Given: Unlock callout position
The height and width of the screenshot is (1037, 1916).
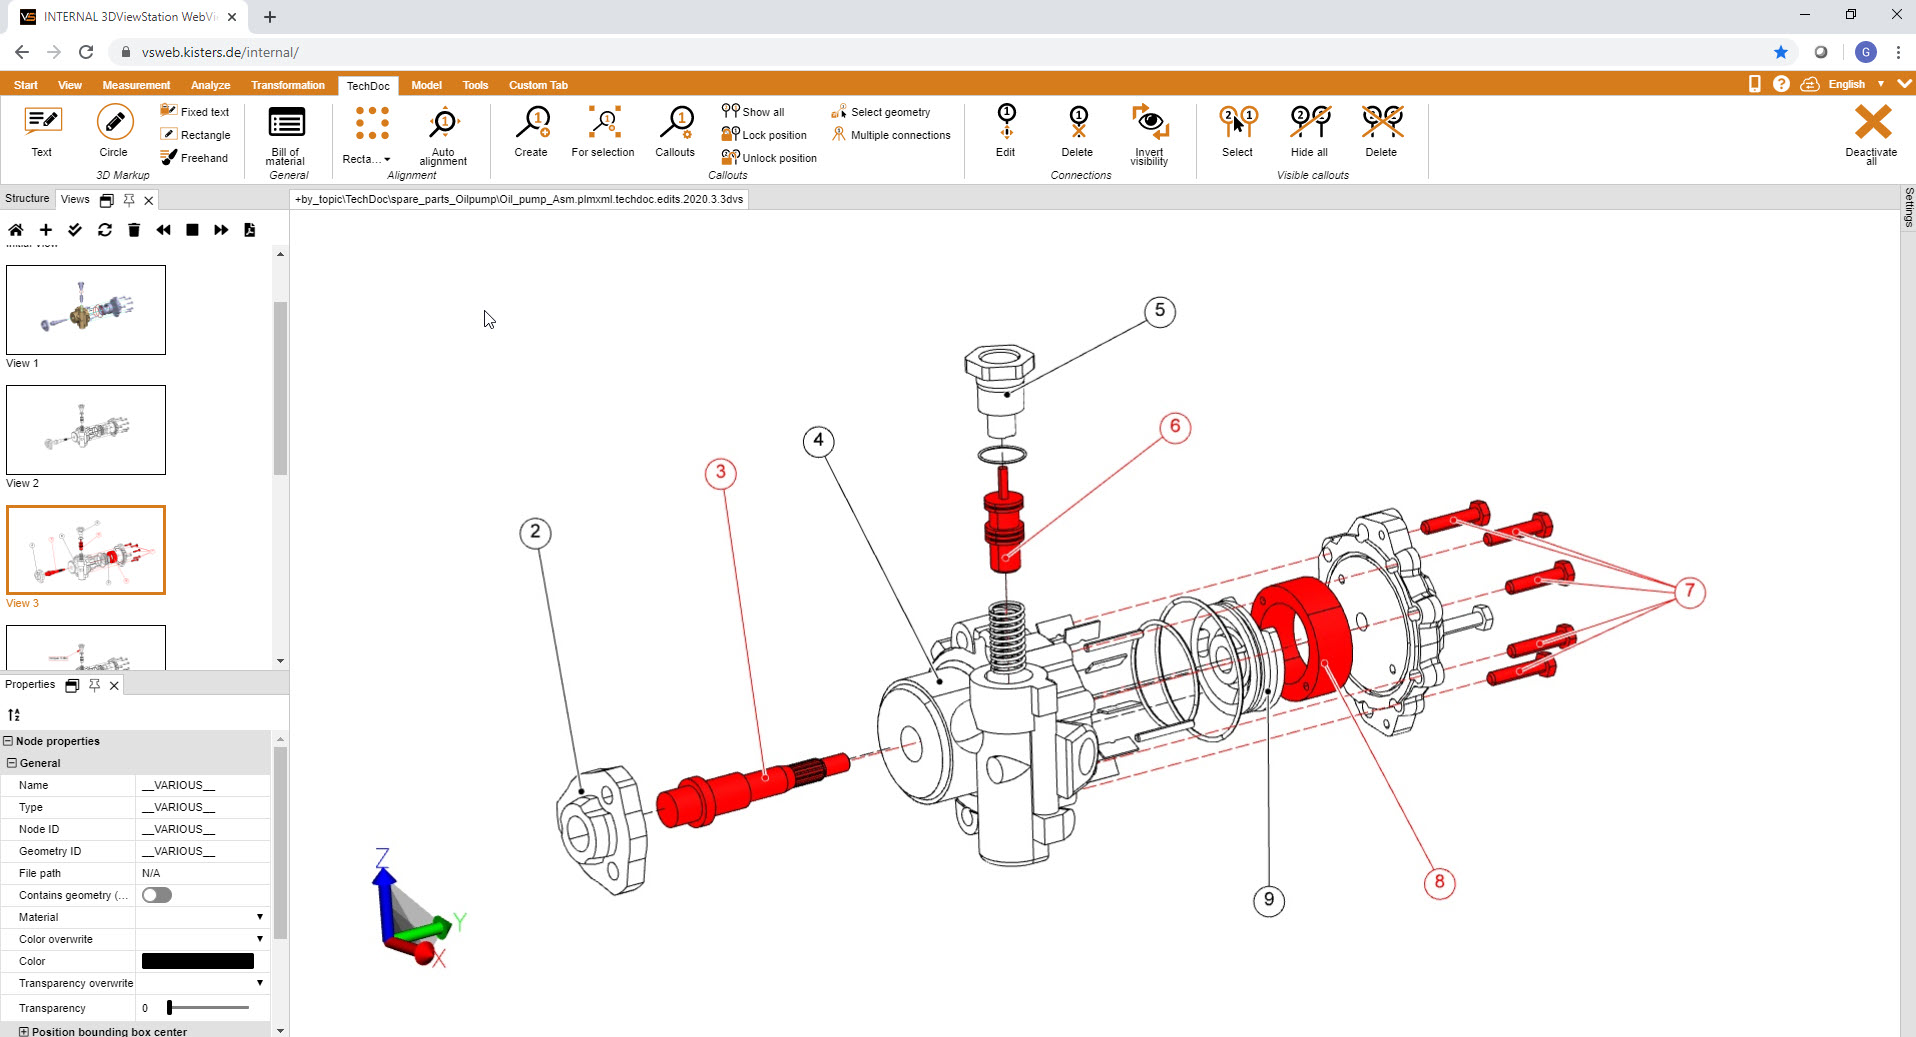Looking at the screenshot, I should coord(769,158).
